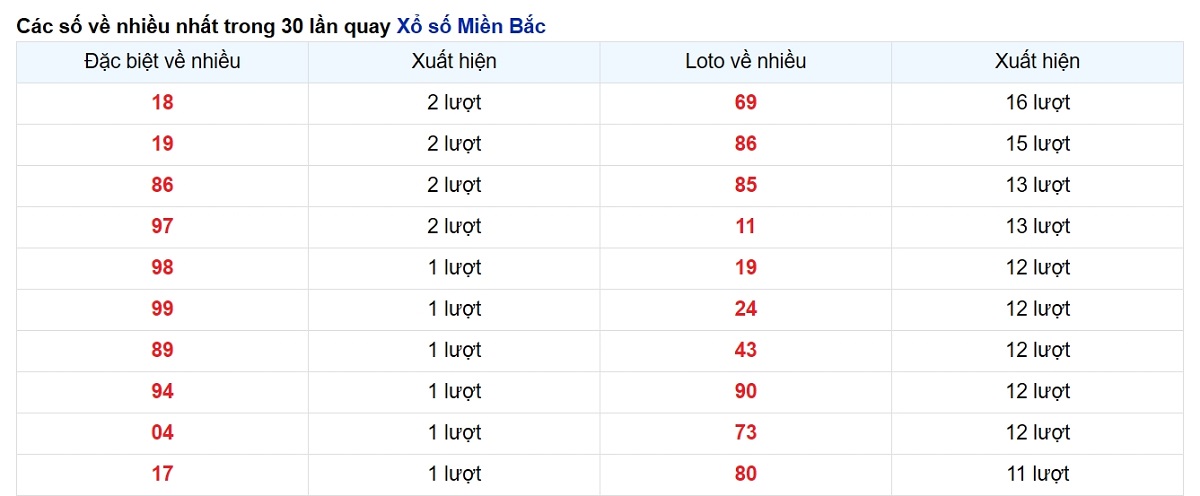Click special number 94
Viewport: 1200px width, 496px height.
(162, 391)
